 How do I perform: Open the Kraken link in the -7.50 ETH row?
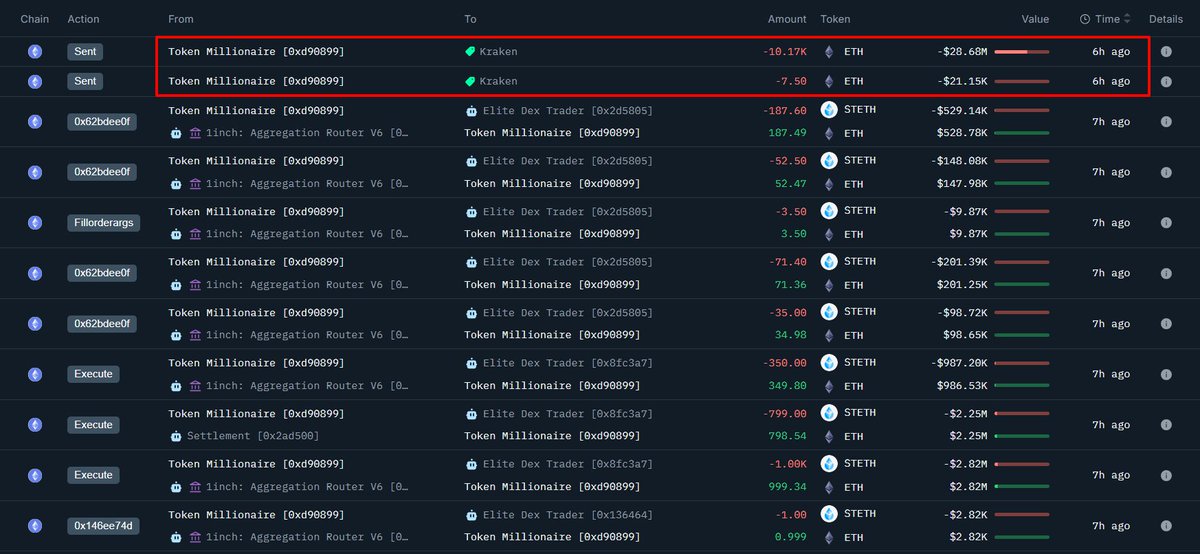pos(498,81)
